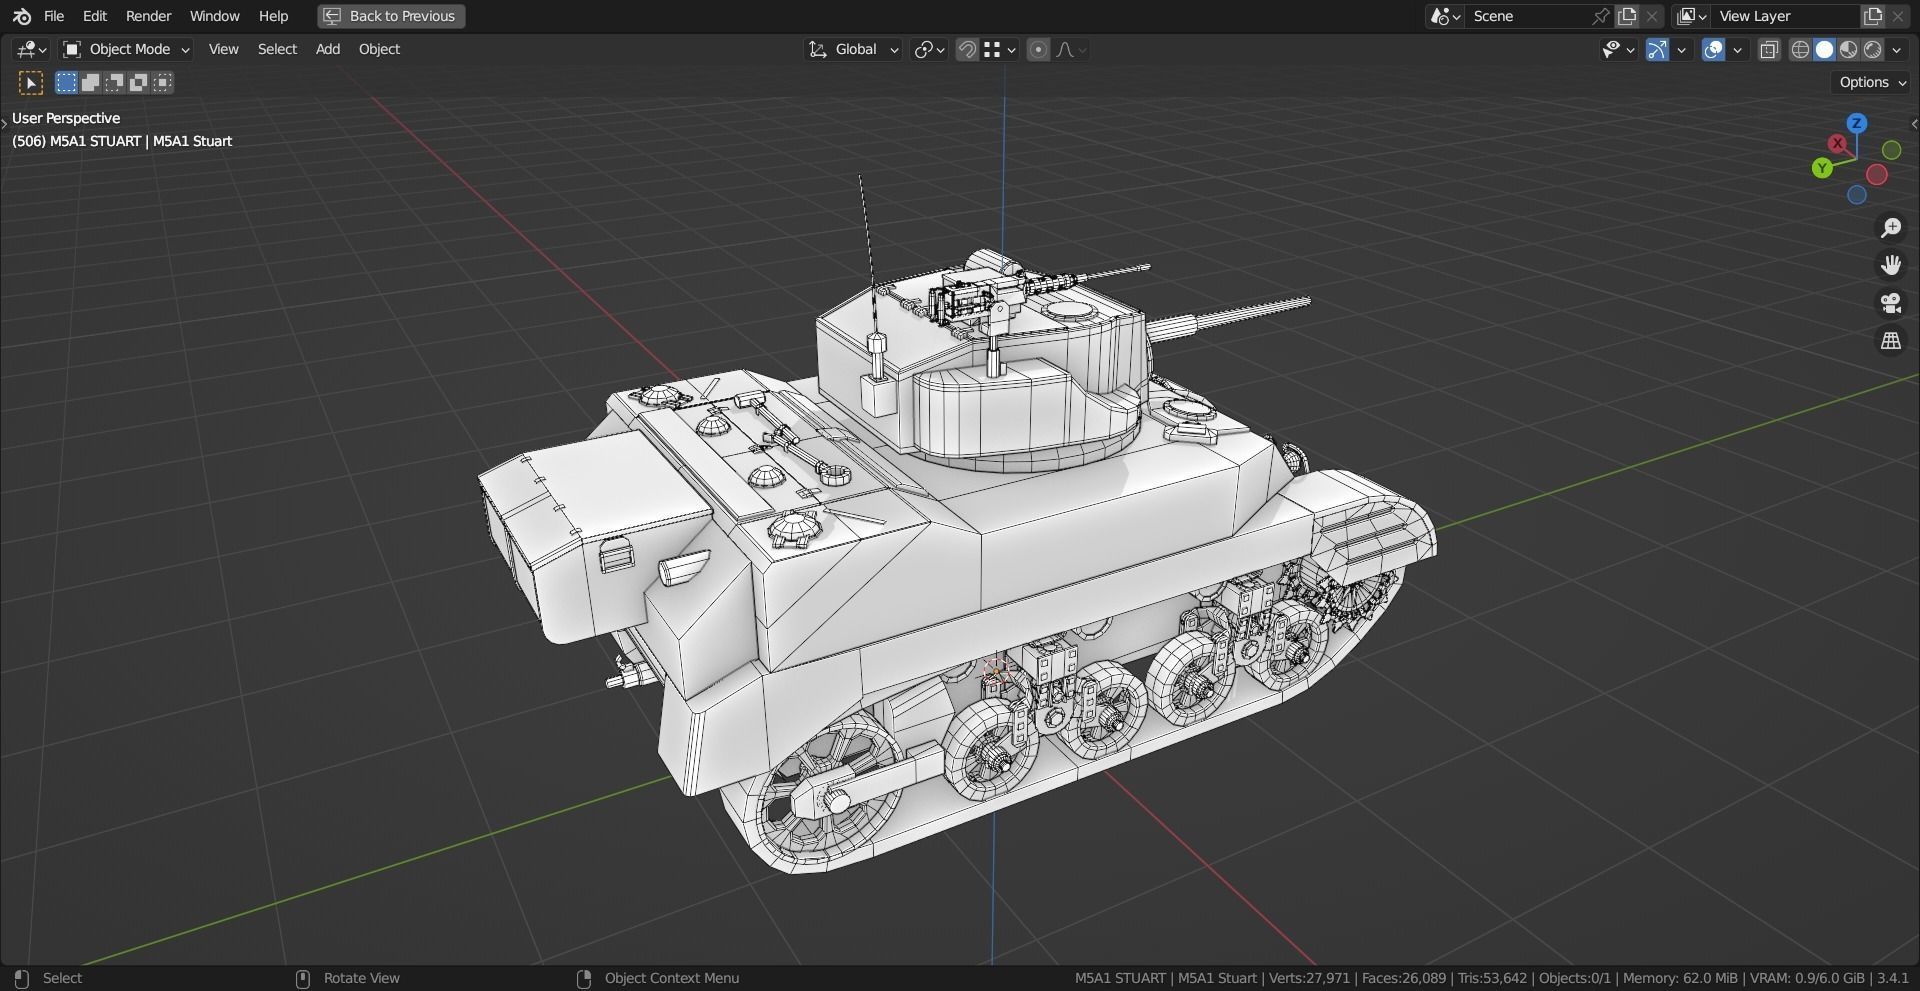This screenshot has width=1920, height=991.
Task: Click the Z axis on navigation gizmo
Action: tap(1857, 123)
